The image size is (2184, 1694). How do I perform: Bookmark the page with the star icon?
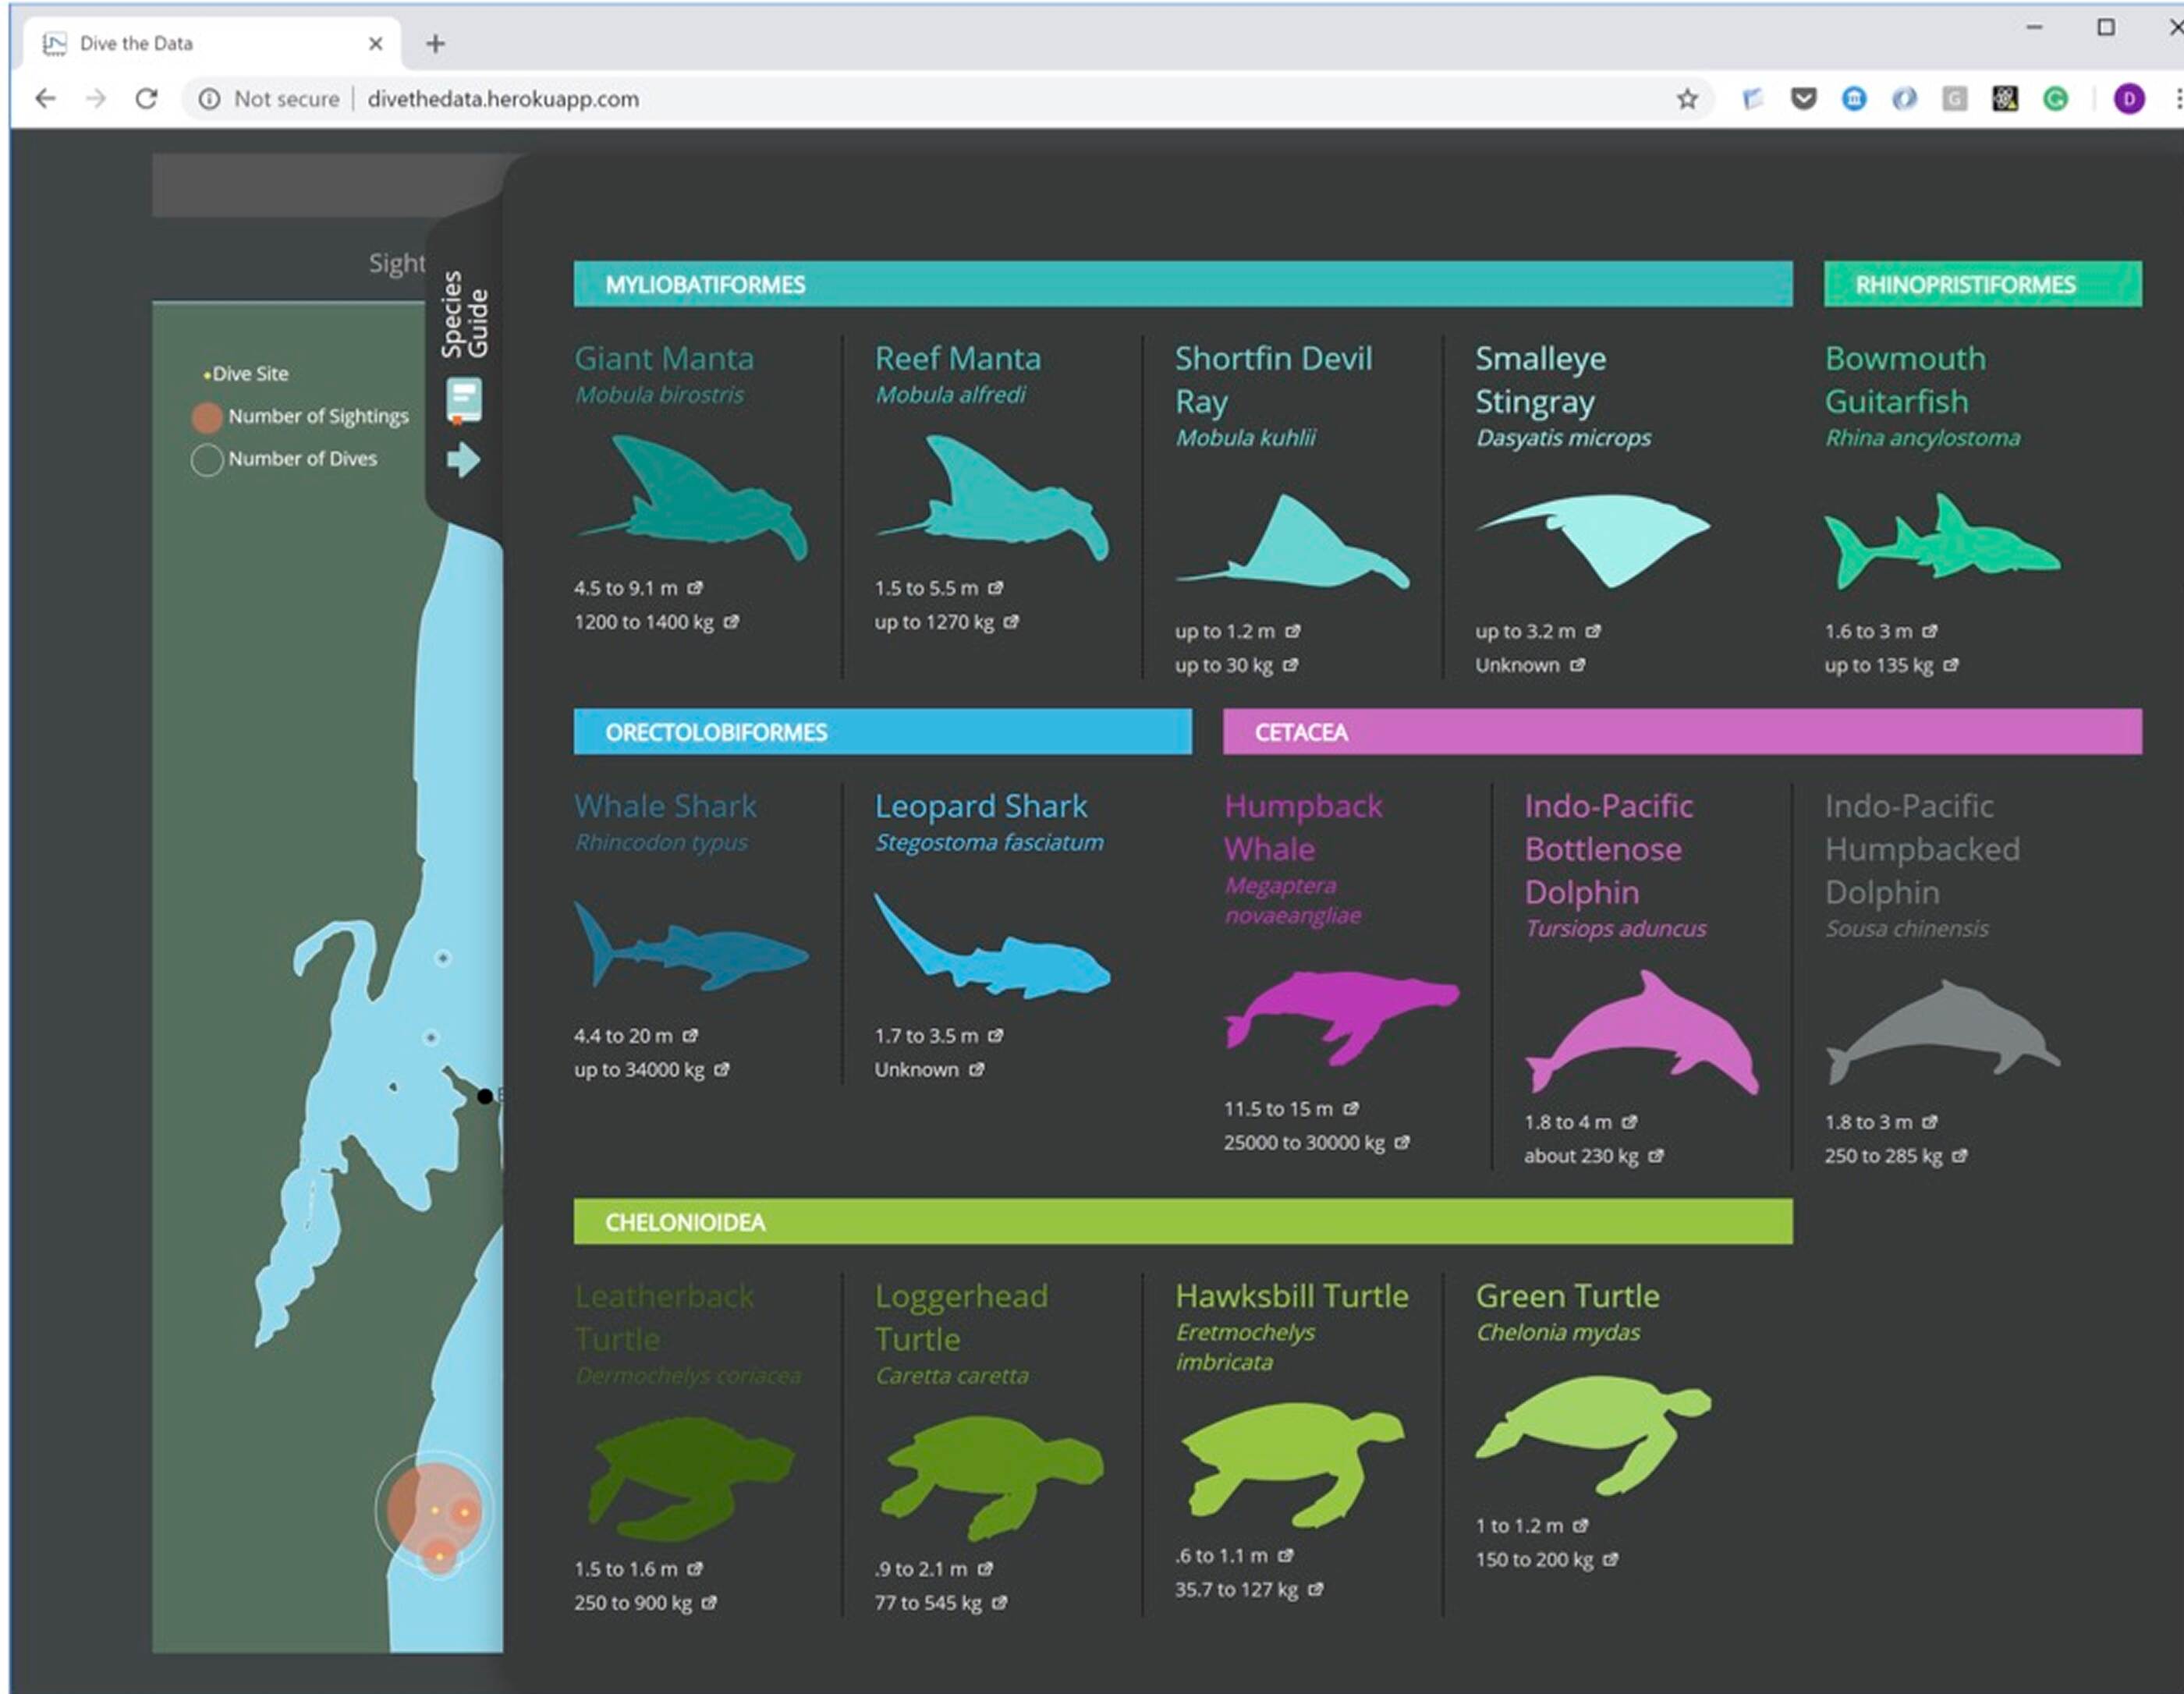(x=1687, y=99)
